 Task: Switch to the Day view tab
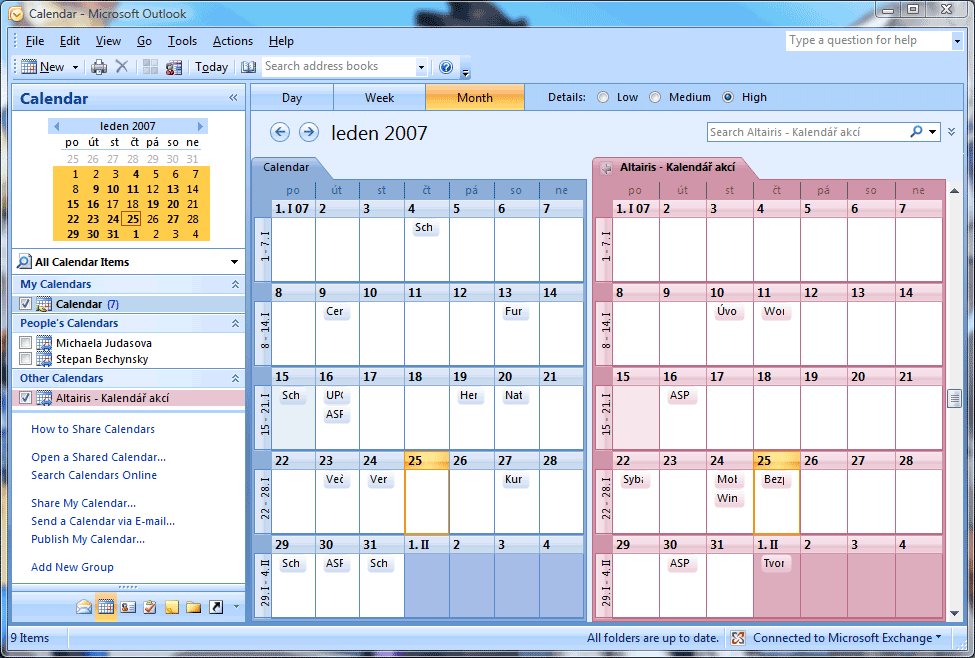(x=292, y=98)
